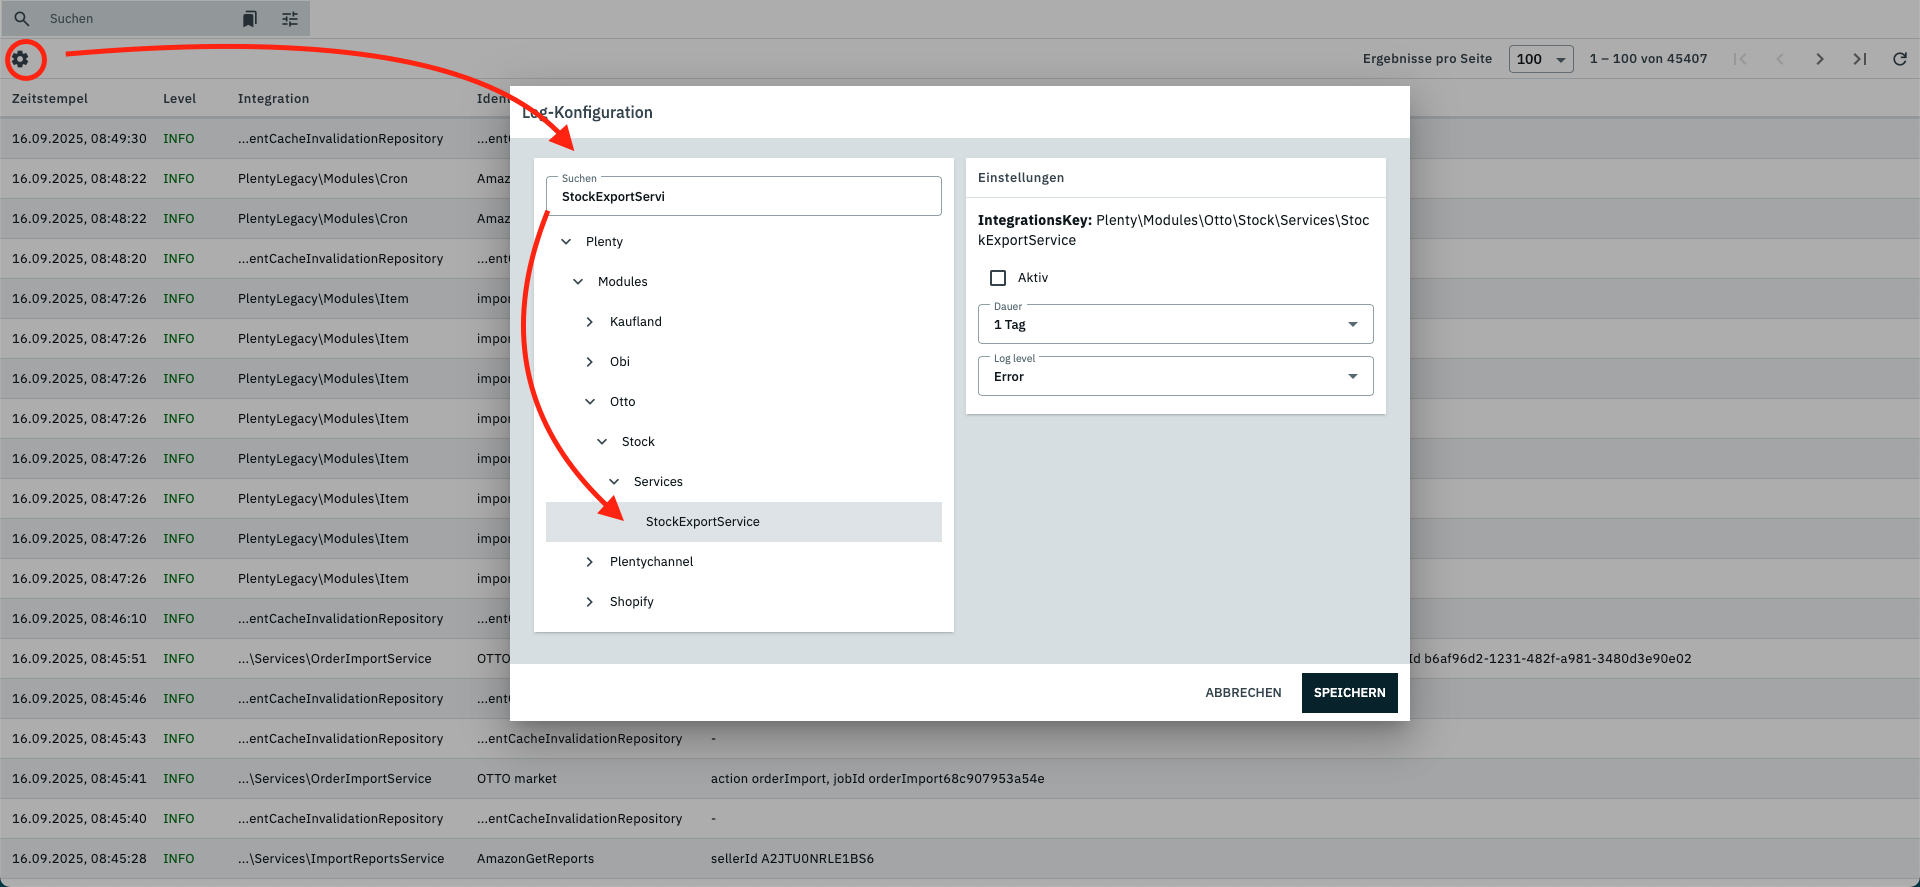The height and width of the screenshot is (887, 1920).
Task: Jump to first results page
Action: click(x=1739, y=59)
